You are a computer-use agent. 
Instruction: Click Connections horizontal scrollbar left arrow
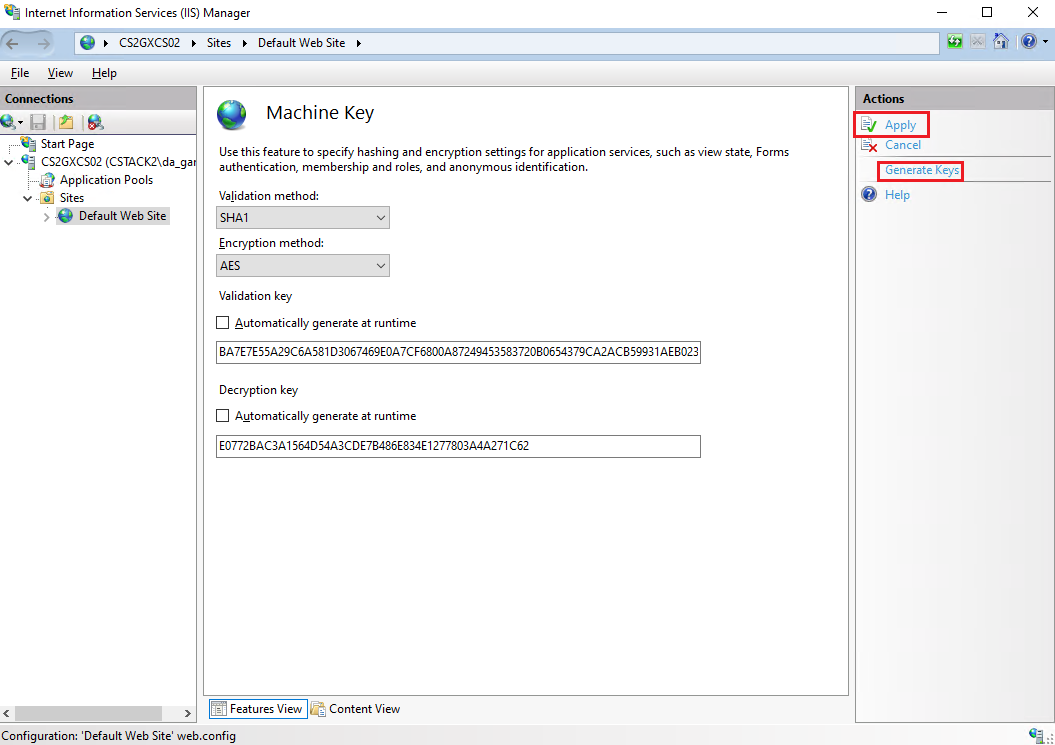(7, 713)
